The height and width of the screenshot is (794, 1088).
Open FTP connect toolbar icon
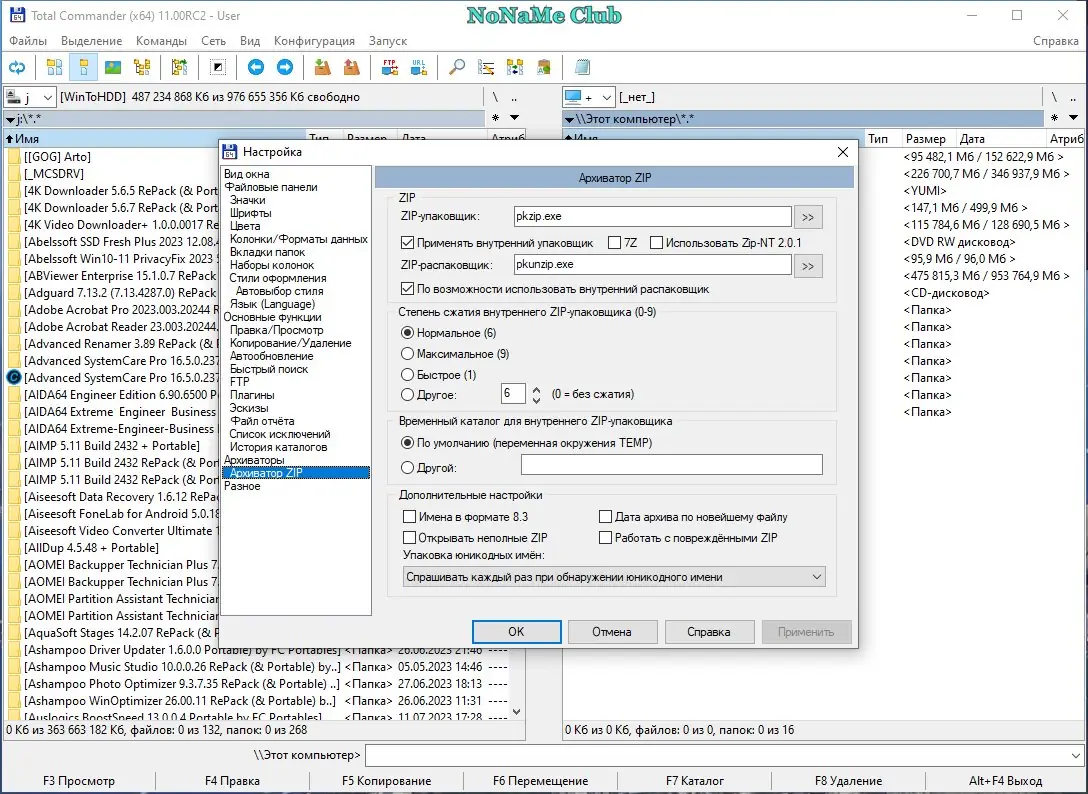pyautogui.click(x=389, y=67)
